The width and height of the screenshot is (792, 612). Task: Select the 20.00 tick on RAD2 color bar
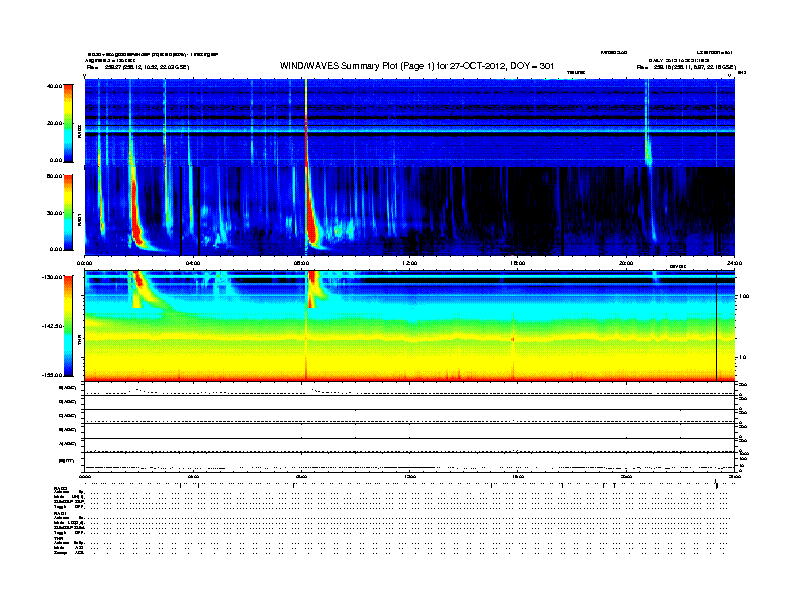pos(54,123)
